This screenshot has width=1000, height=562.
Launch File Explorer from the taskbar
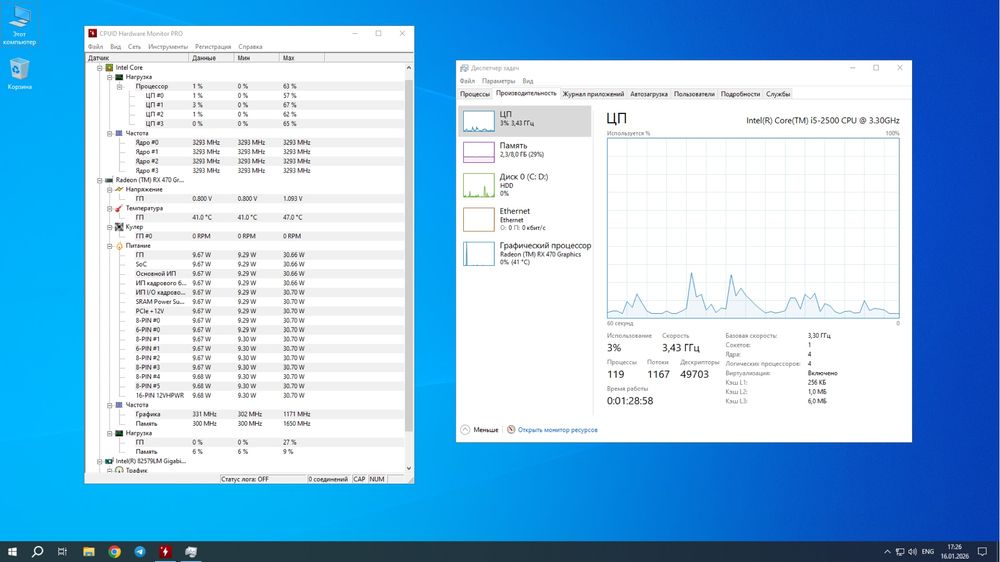(89, 552)
